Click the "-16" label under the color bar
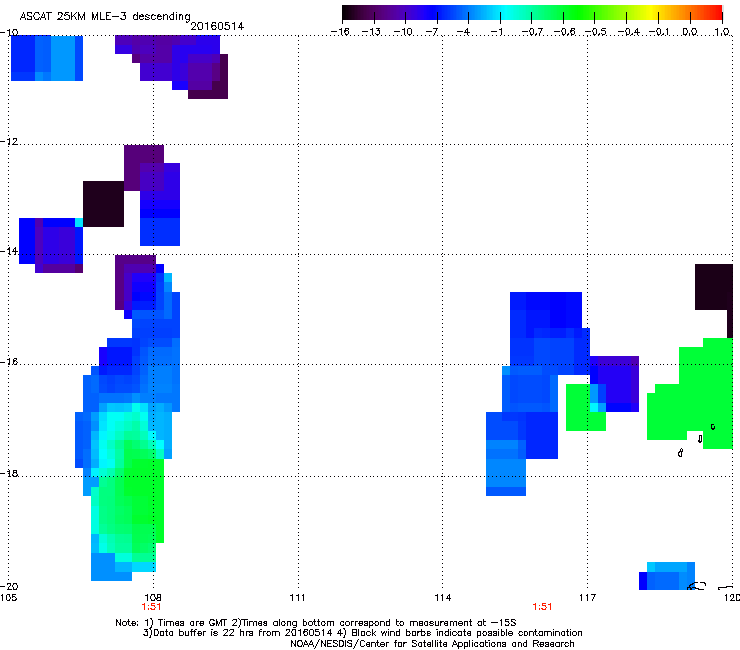 click(340, 32)
